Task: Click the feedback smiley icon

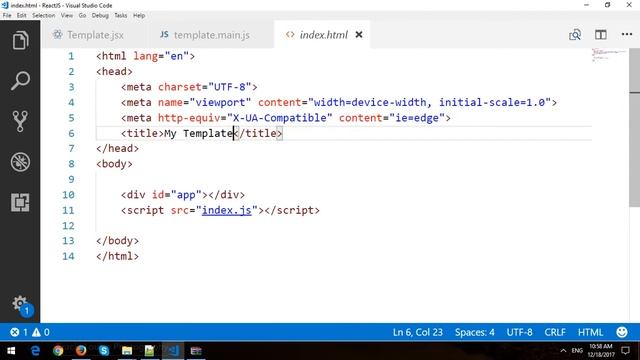Action: coord(622,332)
